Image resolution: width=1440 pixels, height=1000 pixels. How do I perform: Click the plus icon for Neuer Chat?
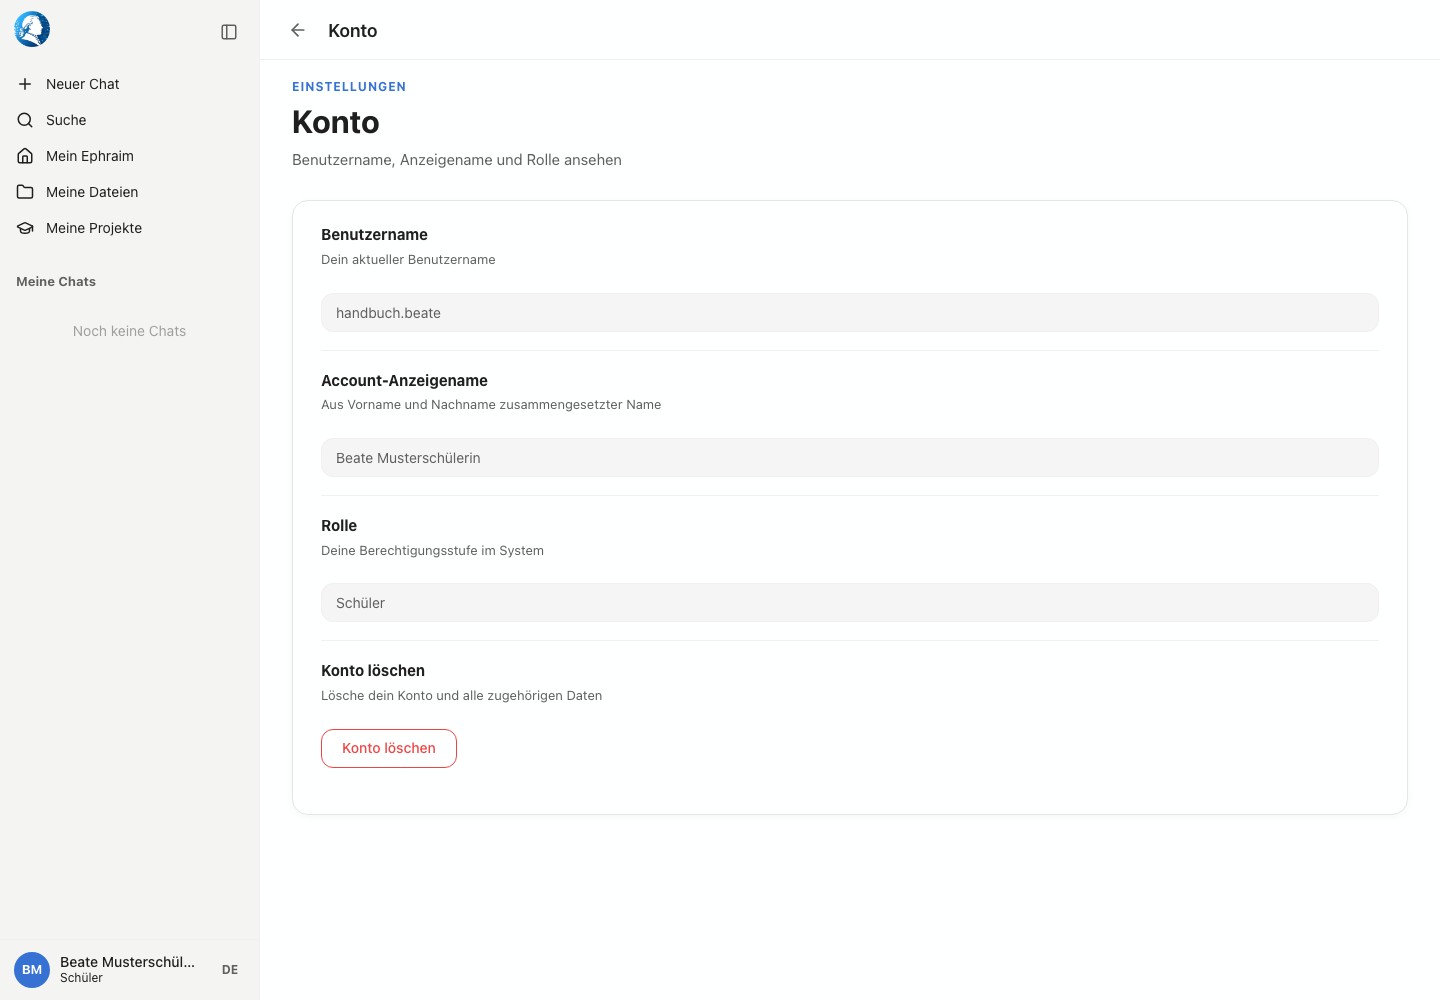(25, 84)
